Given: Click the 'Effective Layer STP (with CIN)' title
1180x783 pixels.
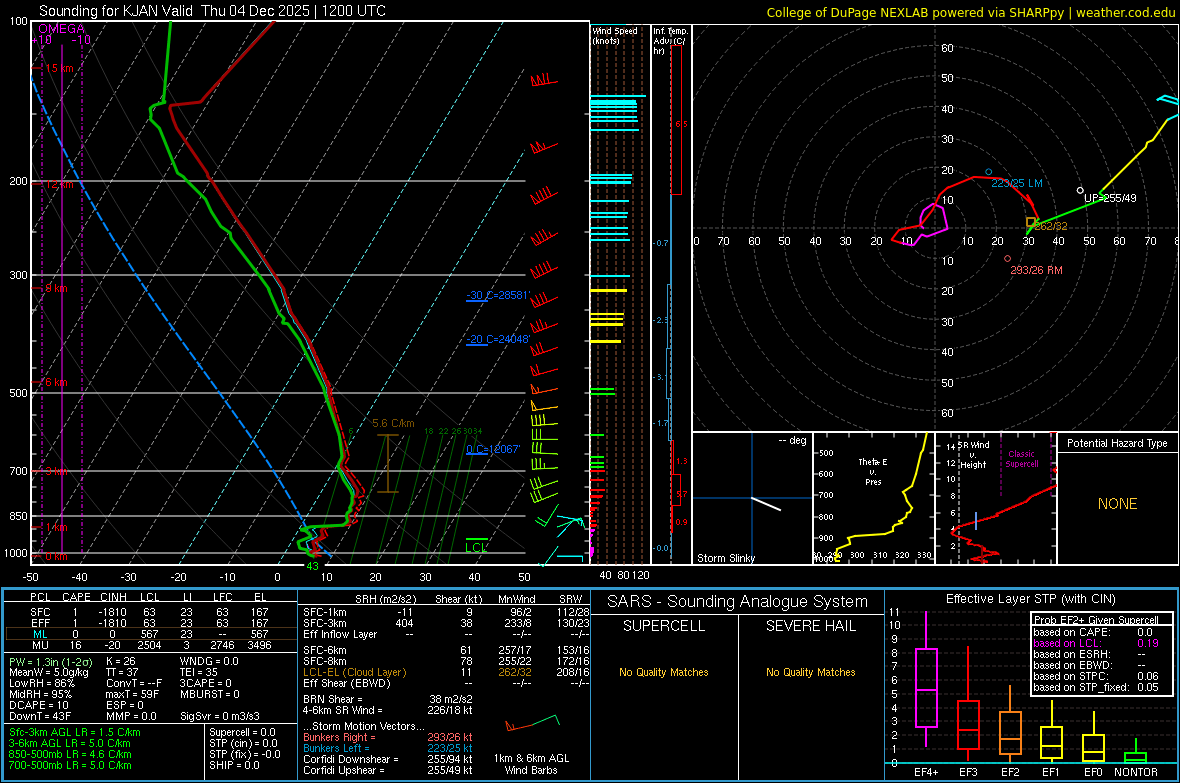Looking at the screenshot, I should click(1030, 599).
